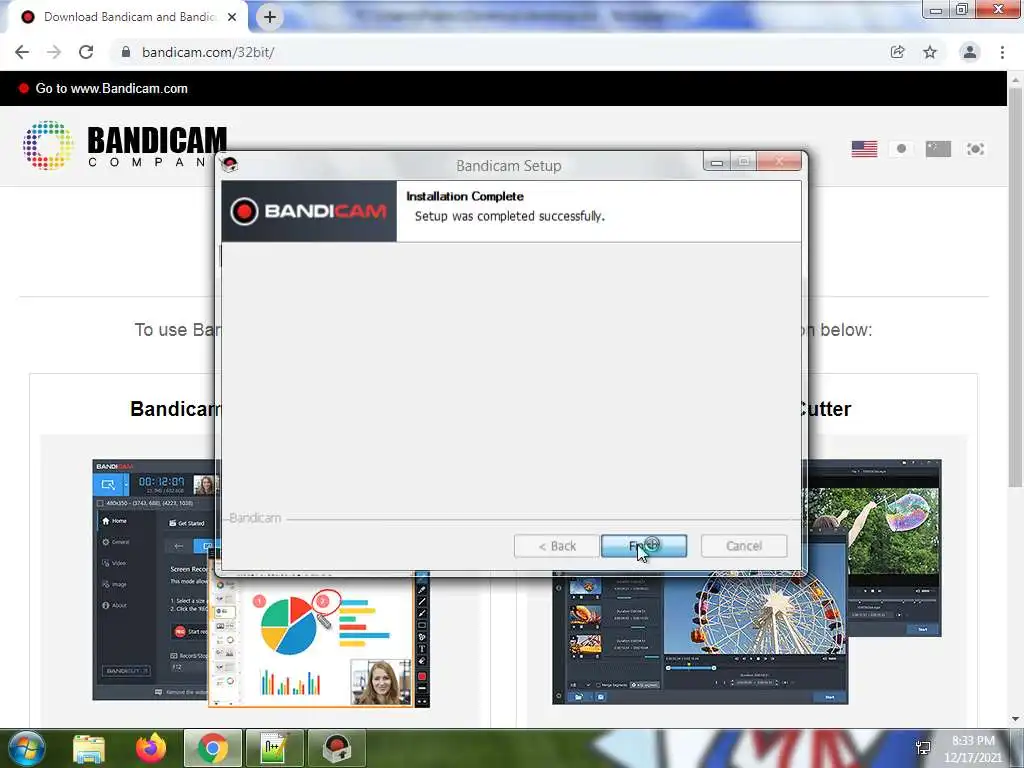Screen dimensions: 1024x768
Task: Select the Download Bandicam browser tab
Action: coord(127,17)
